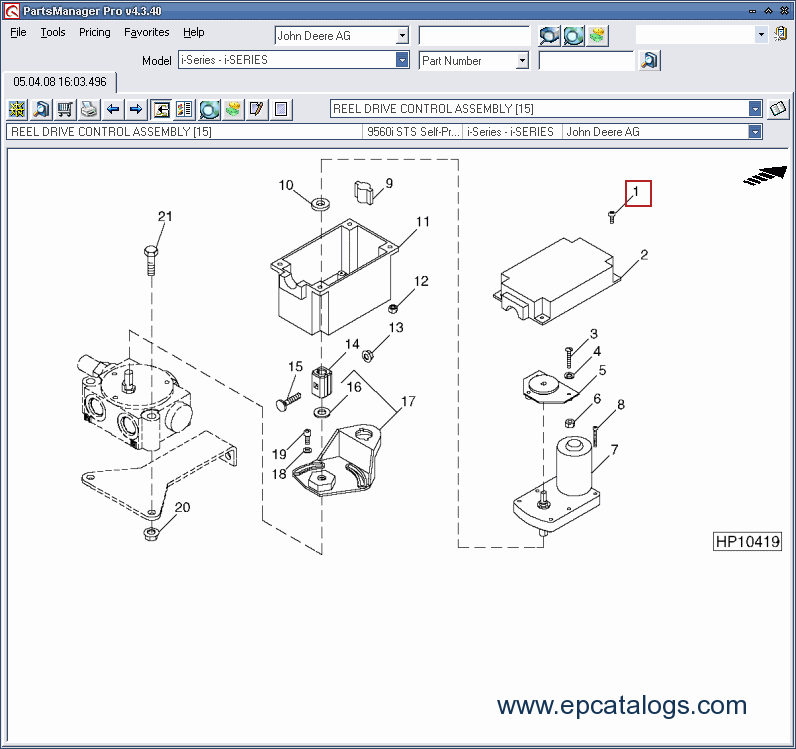Screen dimensions: 796x749
Task: Click the part number search input field
Action: point(586,61)
